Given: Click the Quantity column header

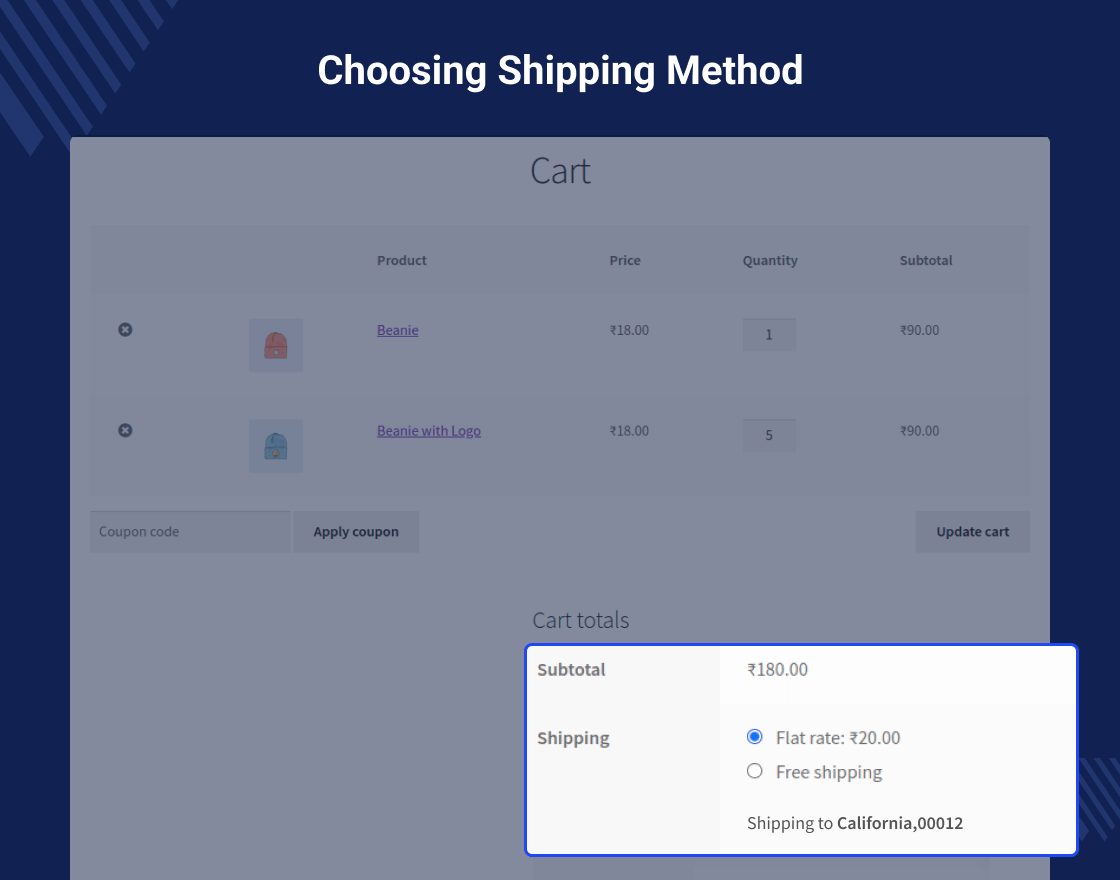Looking at the screenshot, I should coord(770,260).
